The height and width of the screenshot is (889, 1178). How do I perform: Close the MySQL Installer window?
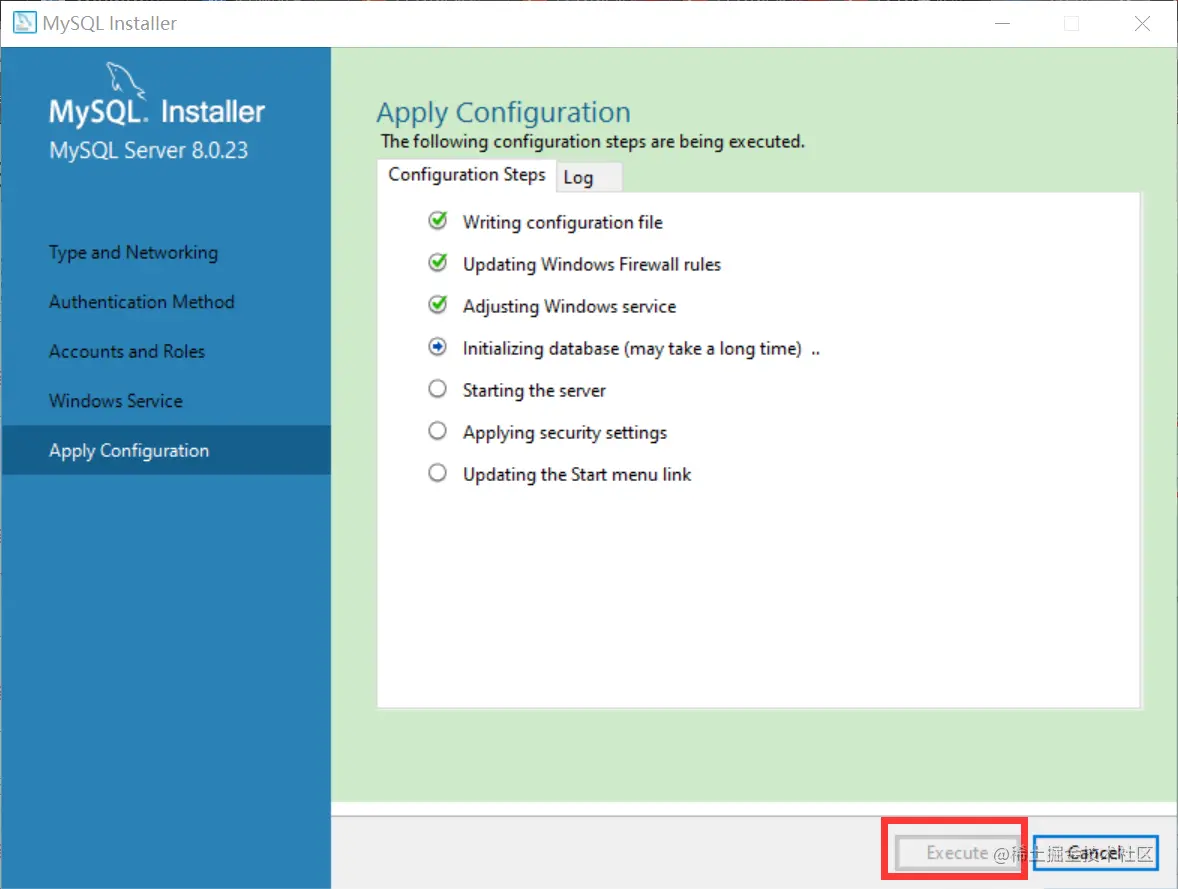[1143, 23]
